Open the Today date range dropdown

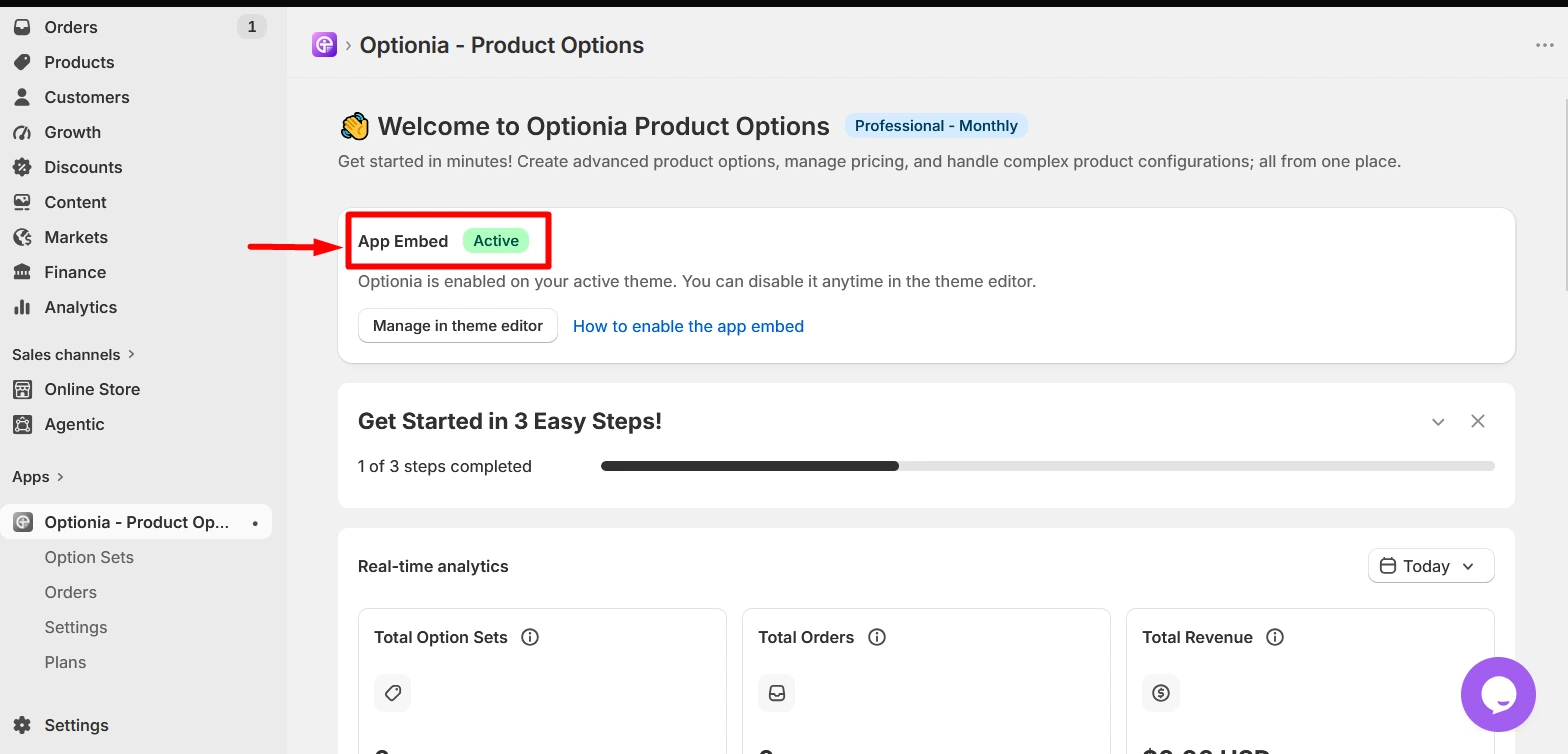pos(1431,566)
